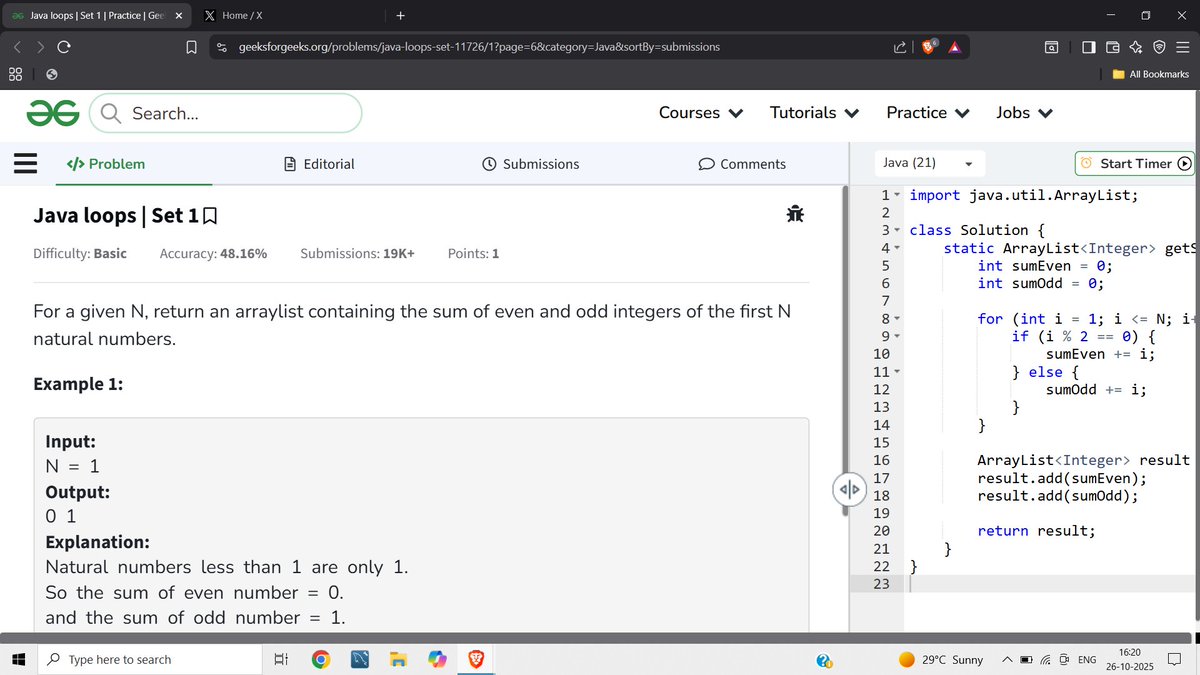Click the globe icon below the toolbar
This screenshot has width=1200, height=675.
[x=52, y=74]
